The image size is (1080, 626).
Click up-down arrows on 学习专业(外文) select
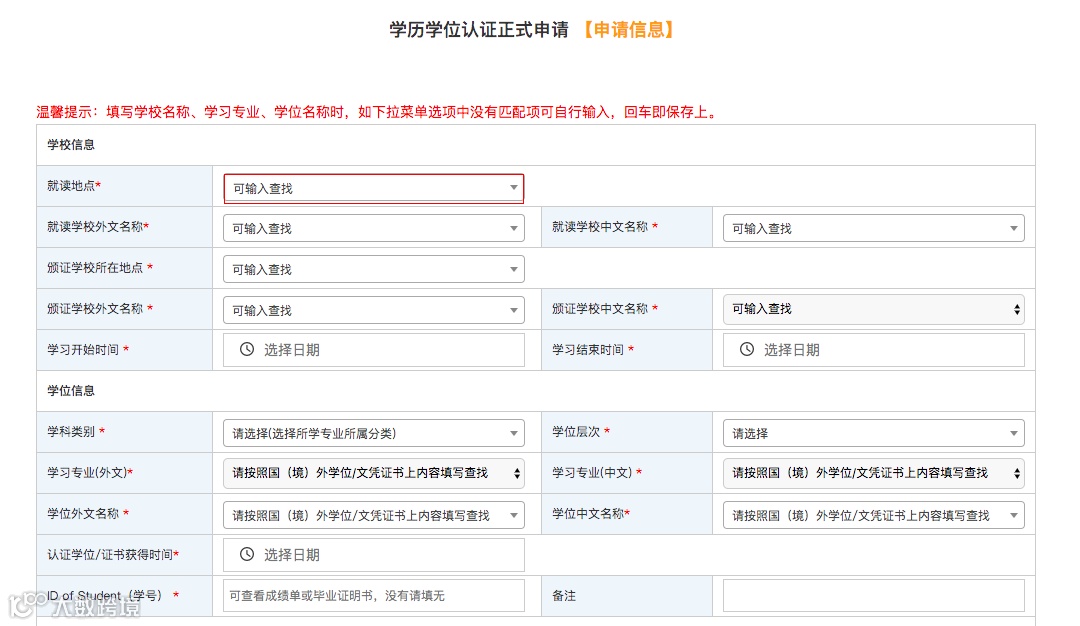(x=517, y=473)
